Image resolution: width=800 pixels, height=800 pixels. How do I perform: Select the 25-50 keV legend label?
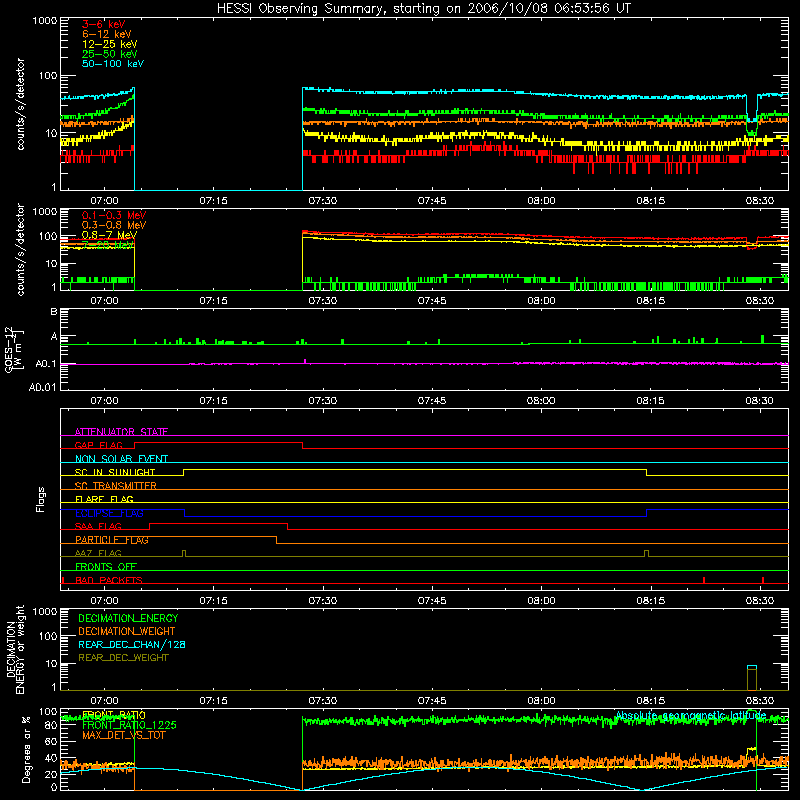coord(109,54)
